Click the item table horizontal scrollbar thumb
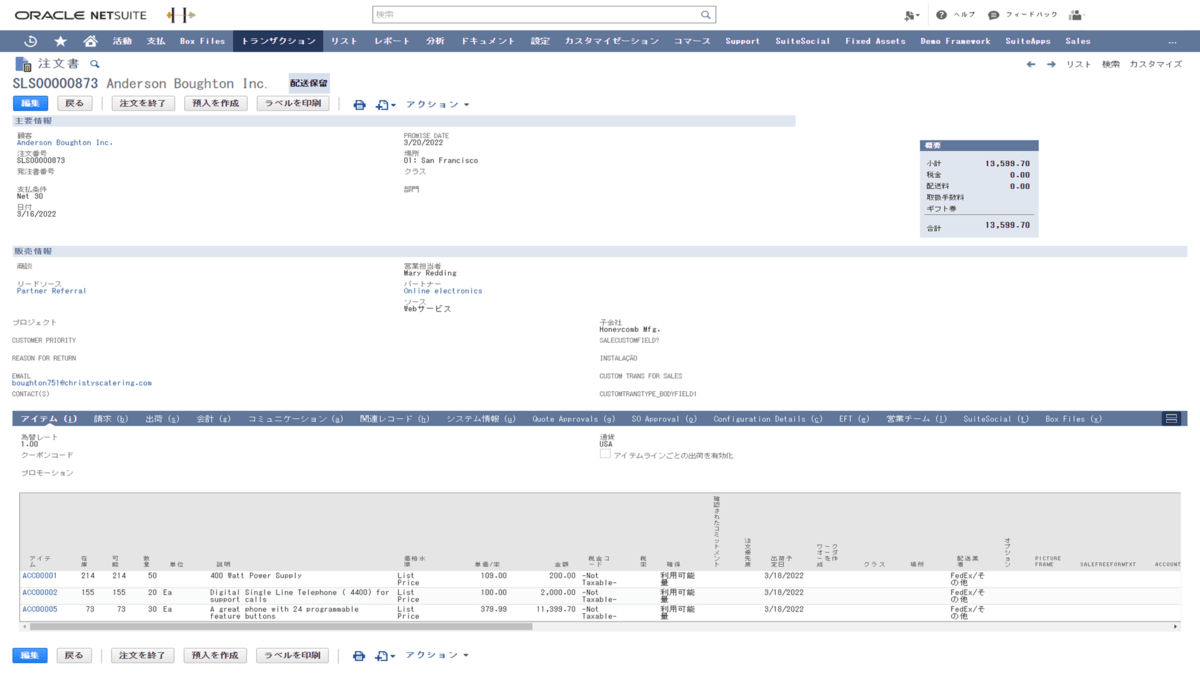 281,627
